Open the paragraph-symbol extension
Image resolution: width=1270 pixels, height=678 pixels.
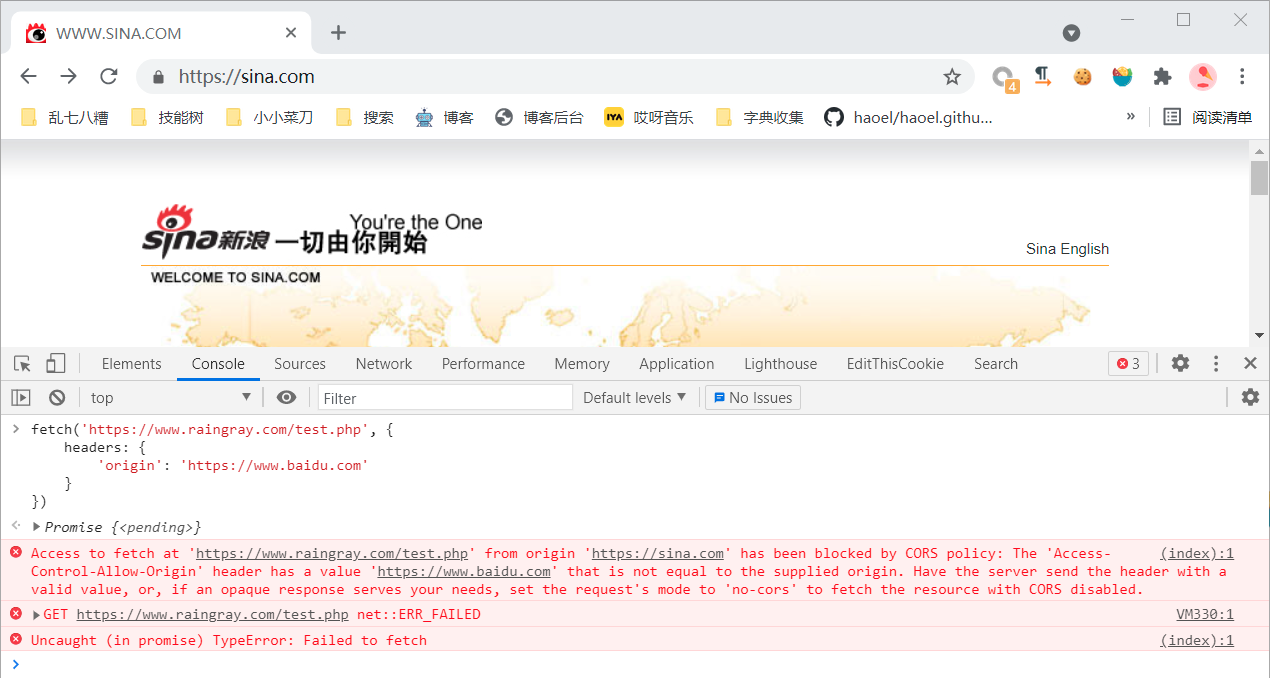[1043, 76]
